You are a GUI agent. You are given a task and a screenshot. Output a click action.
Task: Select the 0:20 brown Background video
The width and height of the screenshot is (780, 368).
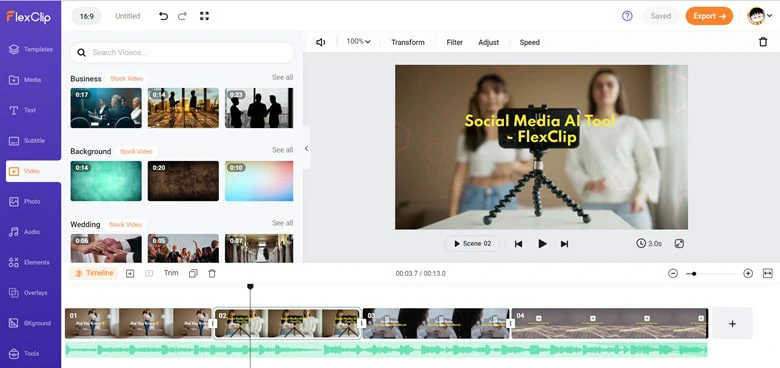pos(183,181)
